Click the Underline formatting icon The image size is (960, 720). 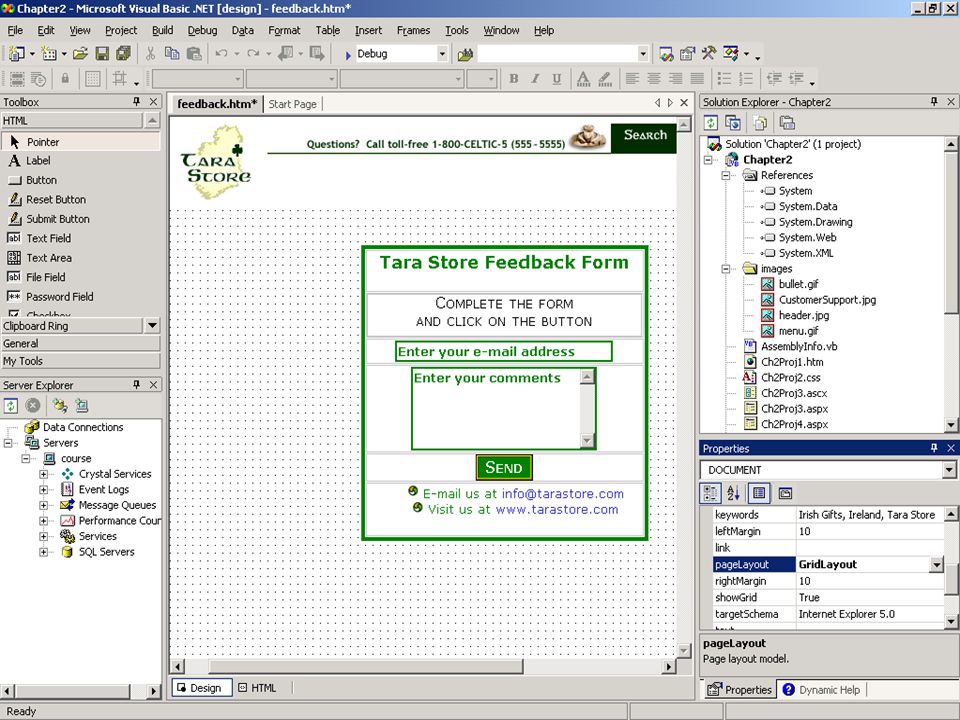point(557,78)
